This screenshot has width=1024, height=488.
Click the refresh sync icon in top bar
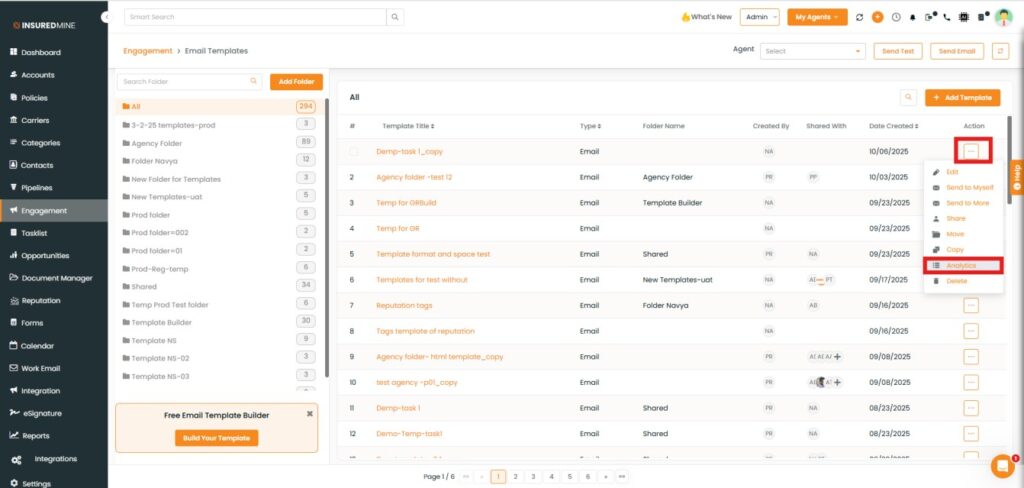tap(859, 17)
